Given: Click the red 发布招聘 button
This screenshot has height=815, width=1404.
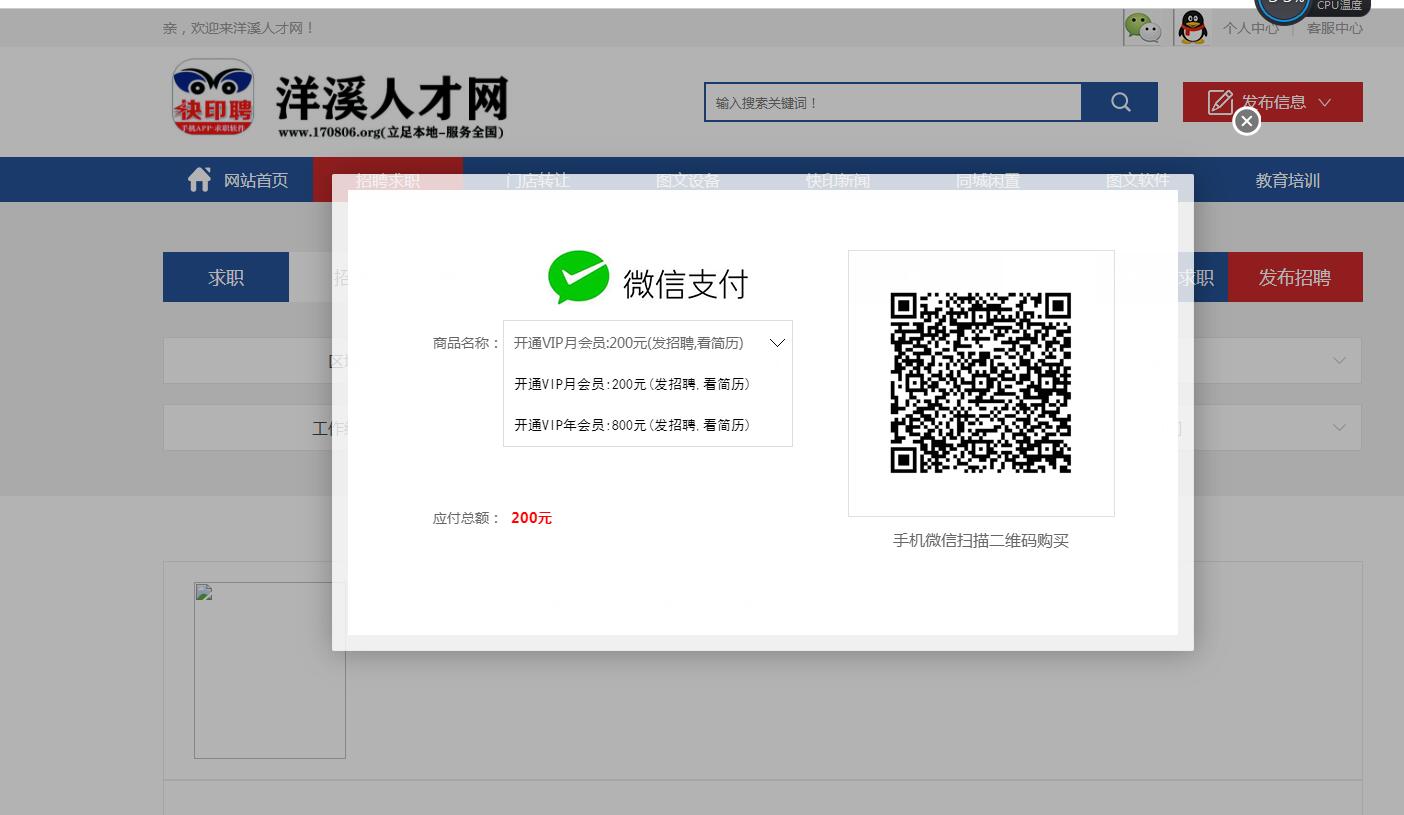Looking at the screenshot, I should [x=1295, y=277].
